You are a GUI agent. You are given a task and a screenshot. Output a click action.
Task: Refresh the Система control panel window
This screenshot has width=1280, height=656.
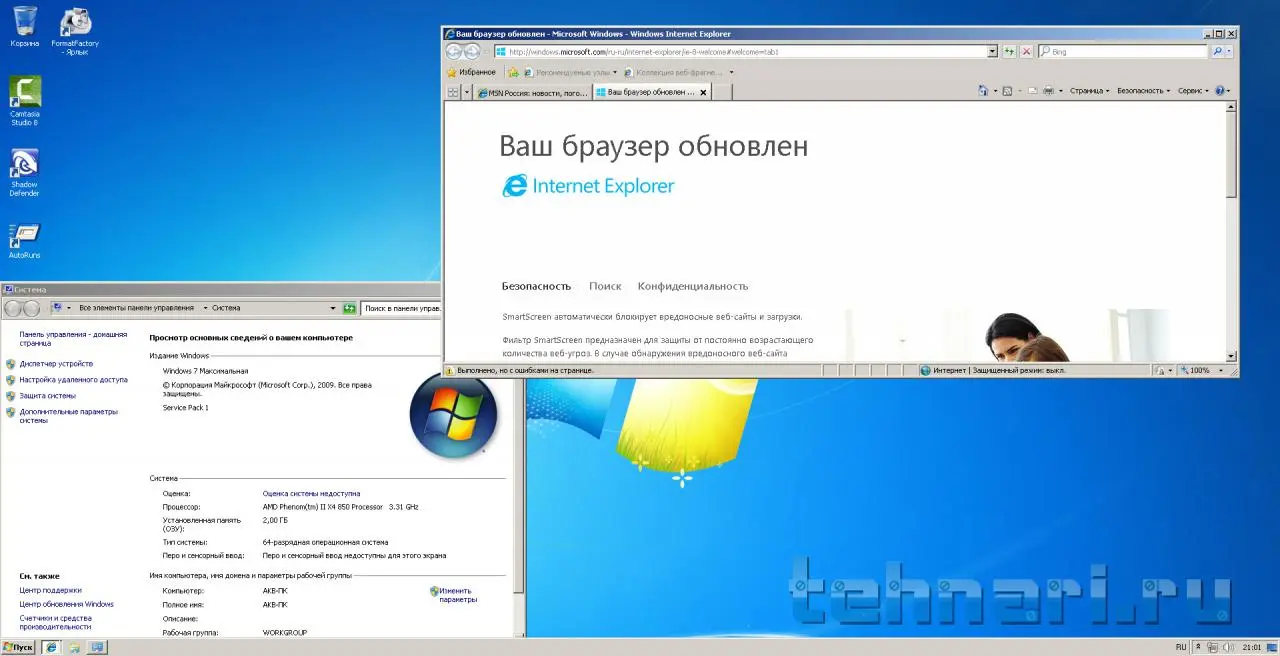tap(349, 308)
